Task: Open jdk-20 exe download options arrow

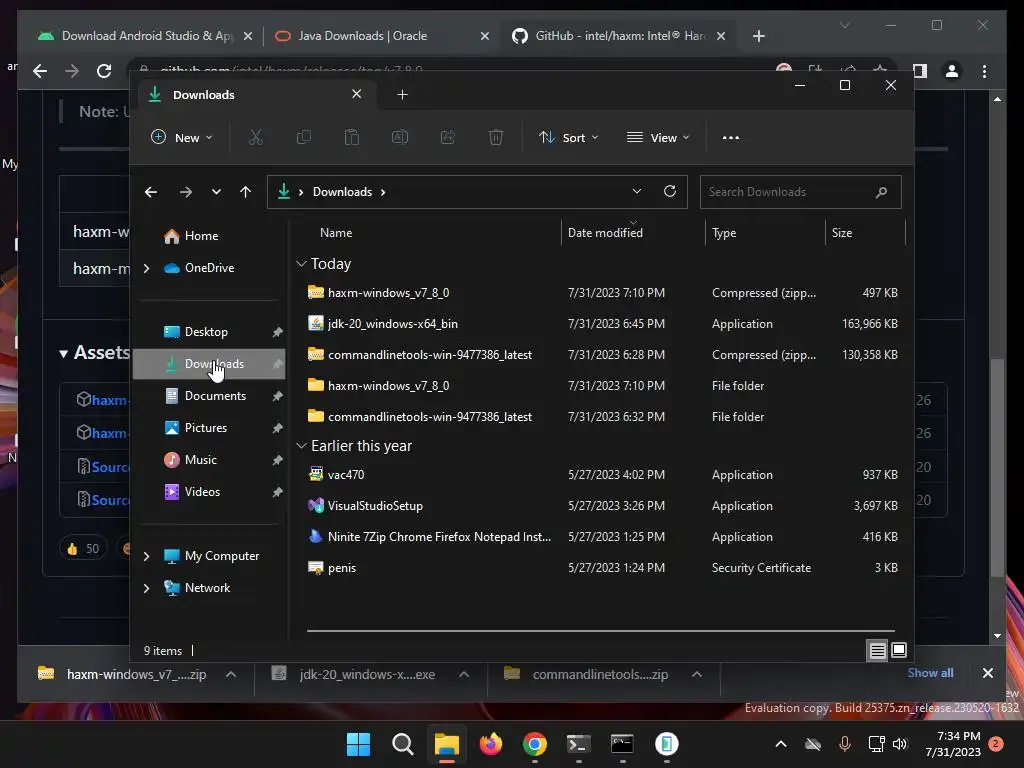Action: click(x=464, y=675)
